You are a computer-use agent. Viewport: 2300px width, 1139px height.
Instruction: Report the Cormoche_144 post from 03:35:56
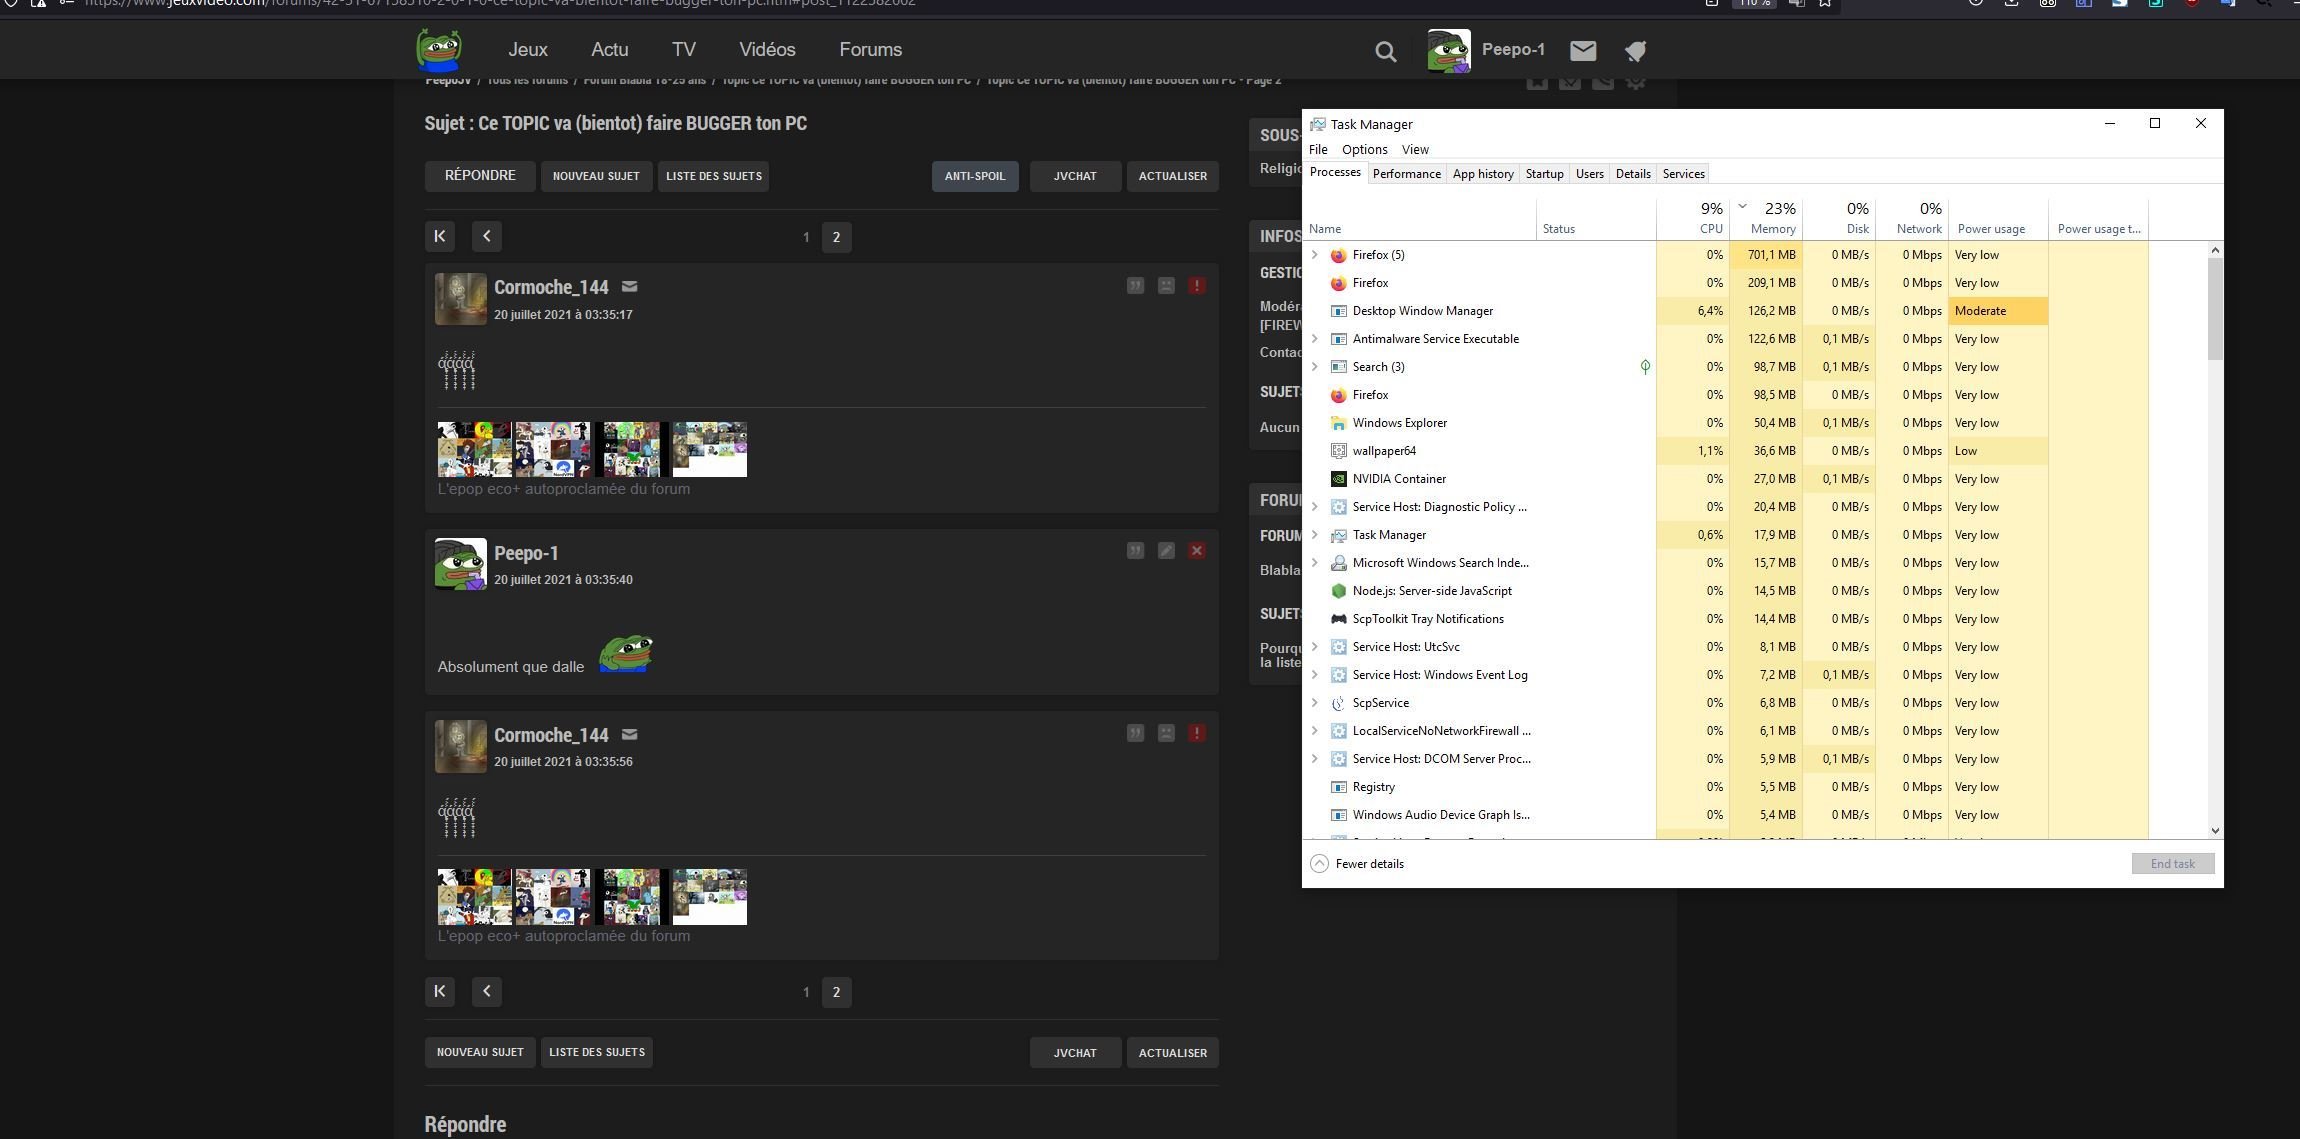click(x=1197, y=733)
